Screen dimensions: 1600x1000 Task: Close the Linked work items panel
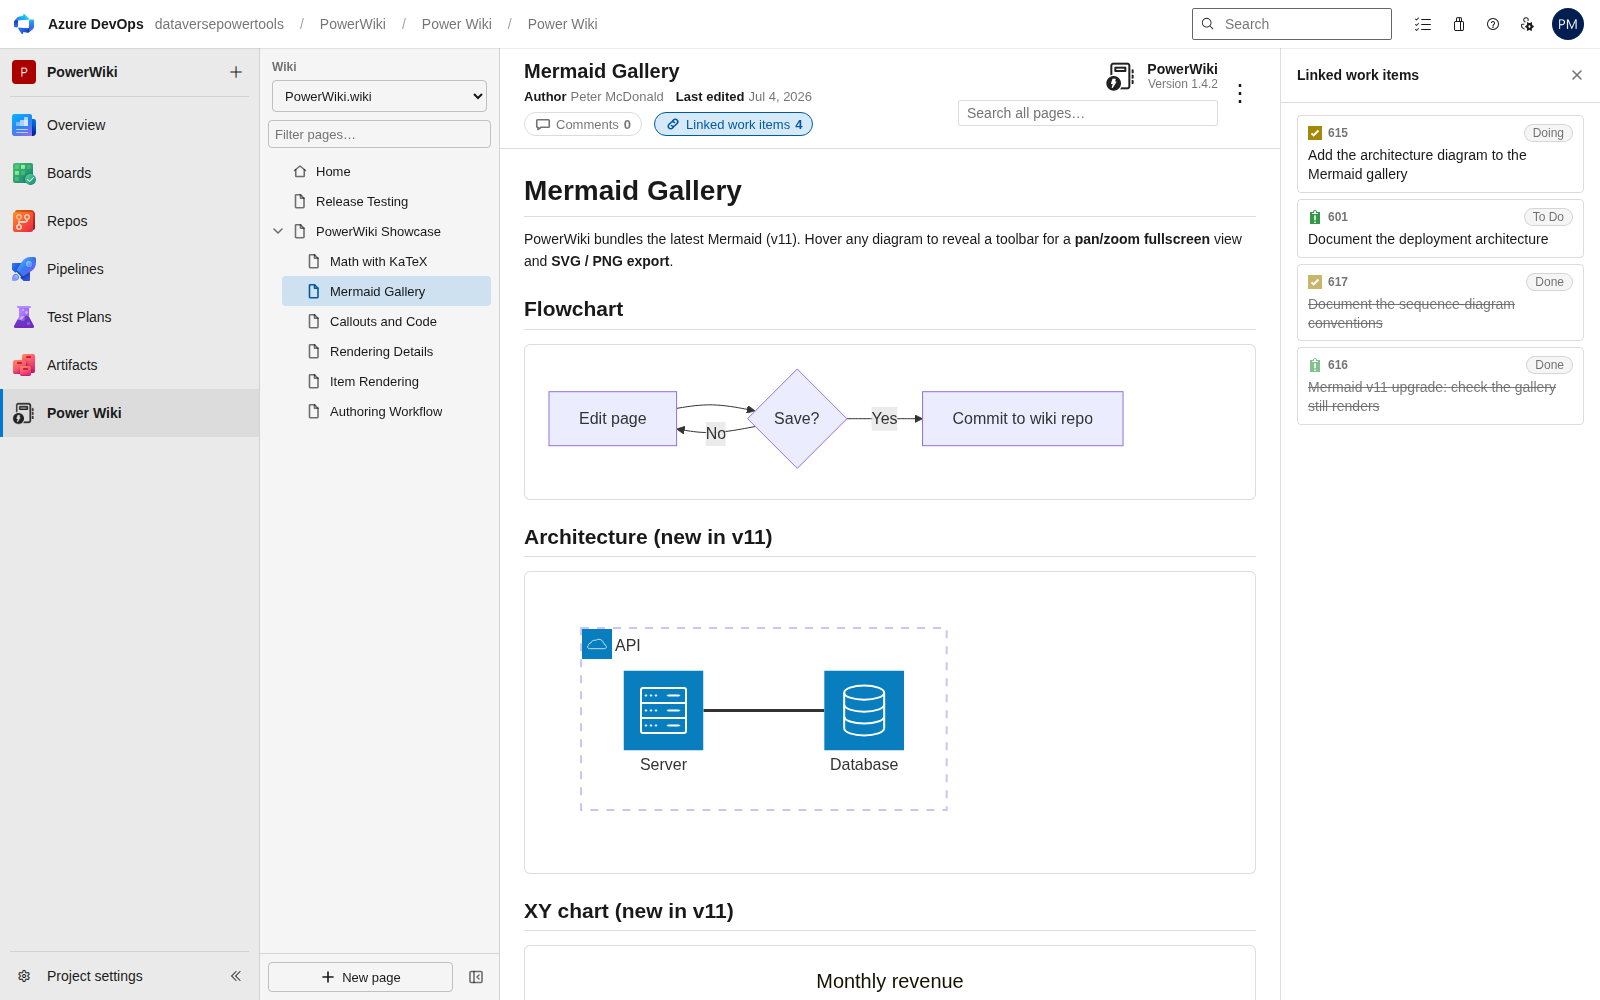pyautogui.click(x=1577, y=75)
